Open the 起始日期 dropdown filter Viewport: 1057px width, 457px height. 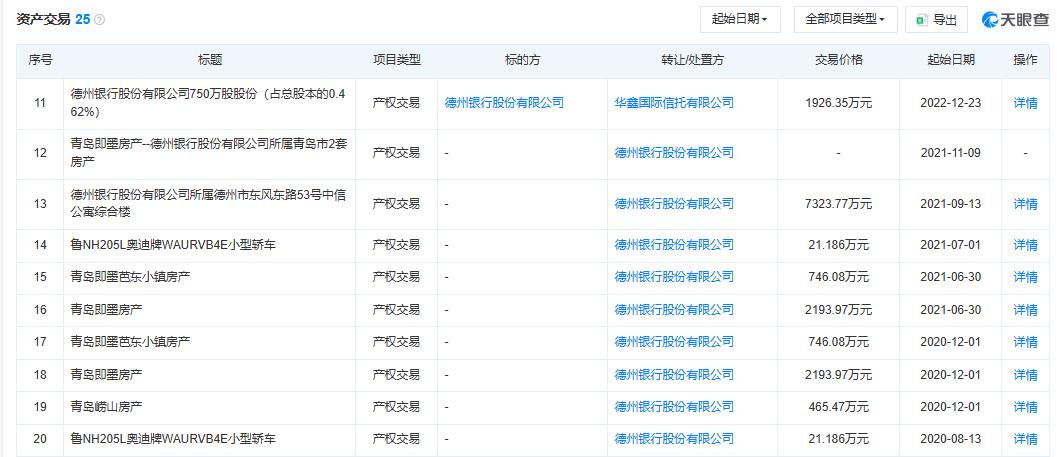740,20
